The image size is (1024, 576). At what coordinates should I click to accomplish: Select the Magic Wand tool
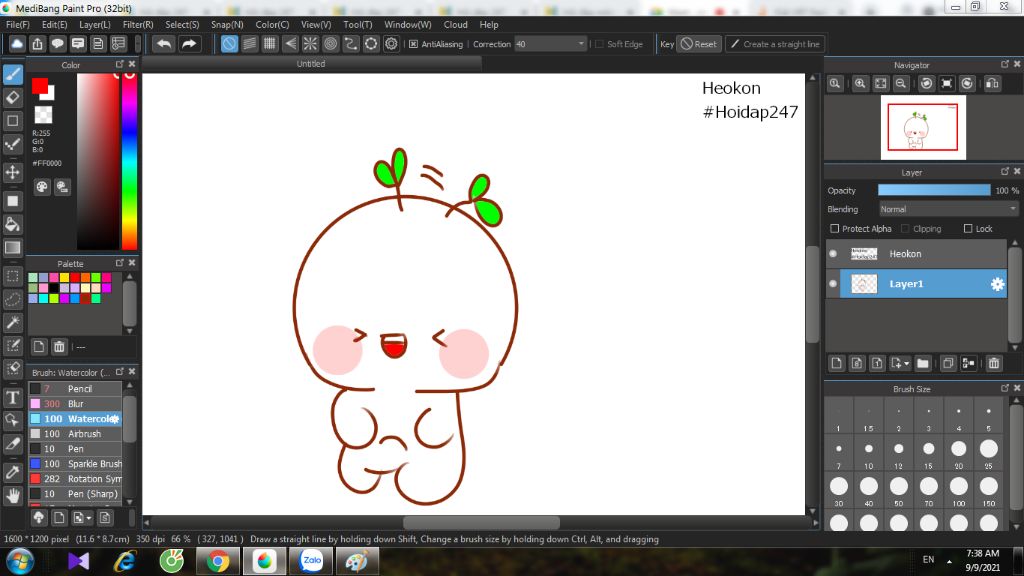click(13, 323)
